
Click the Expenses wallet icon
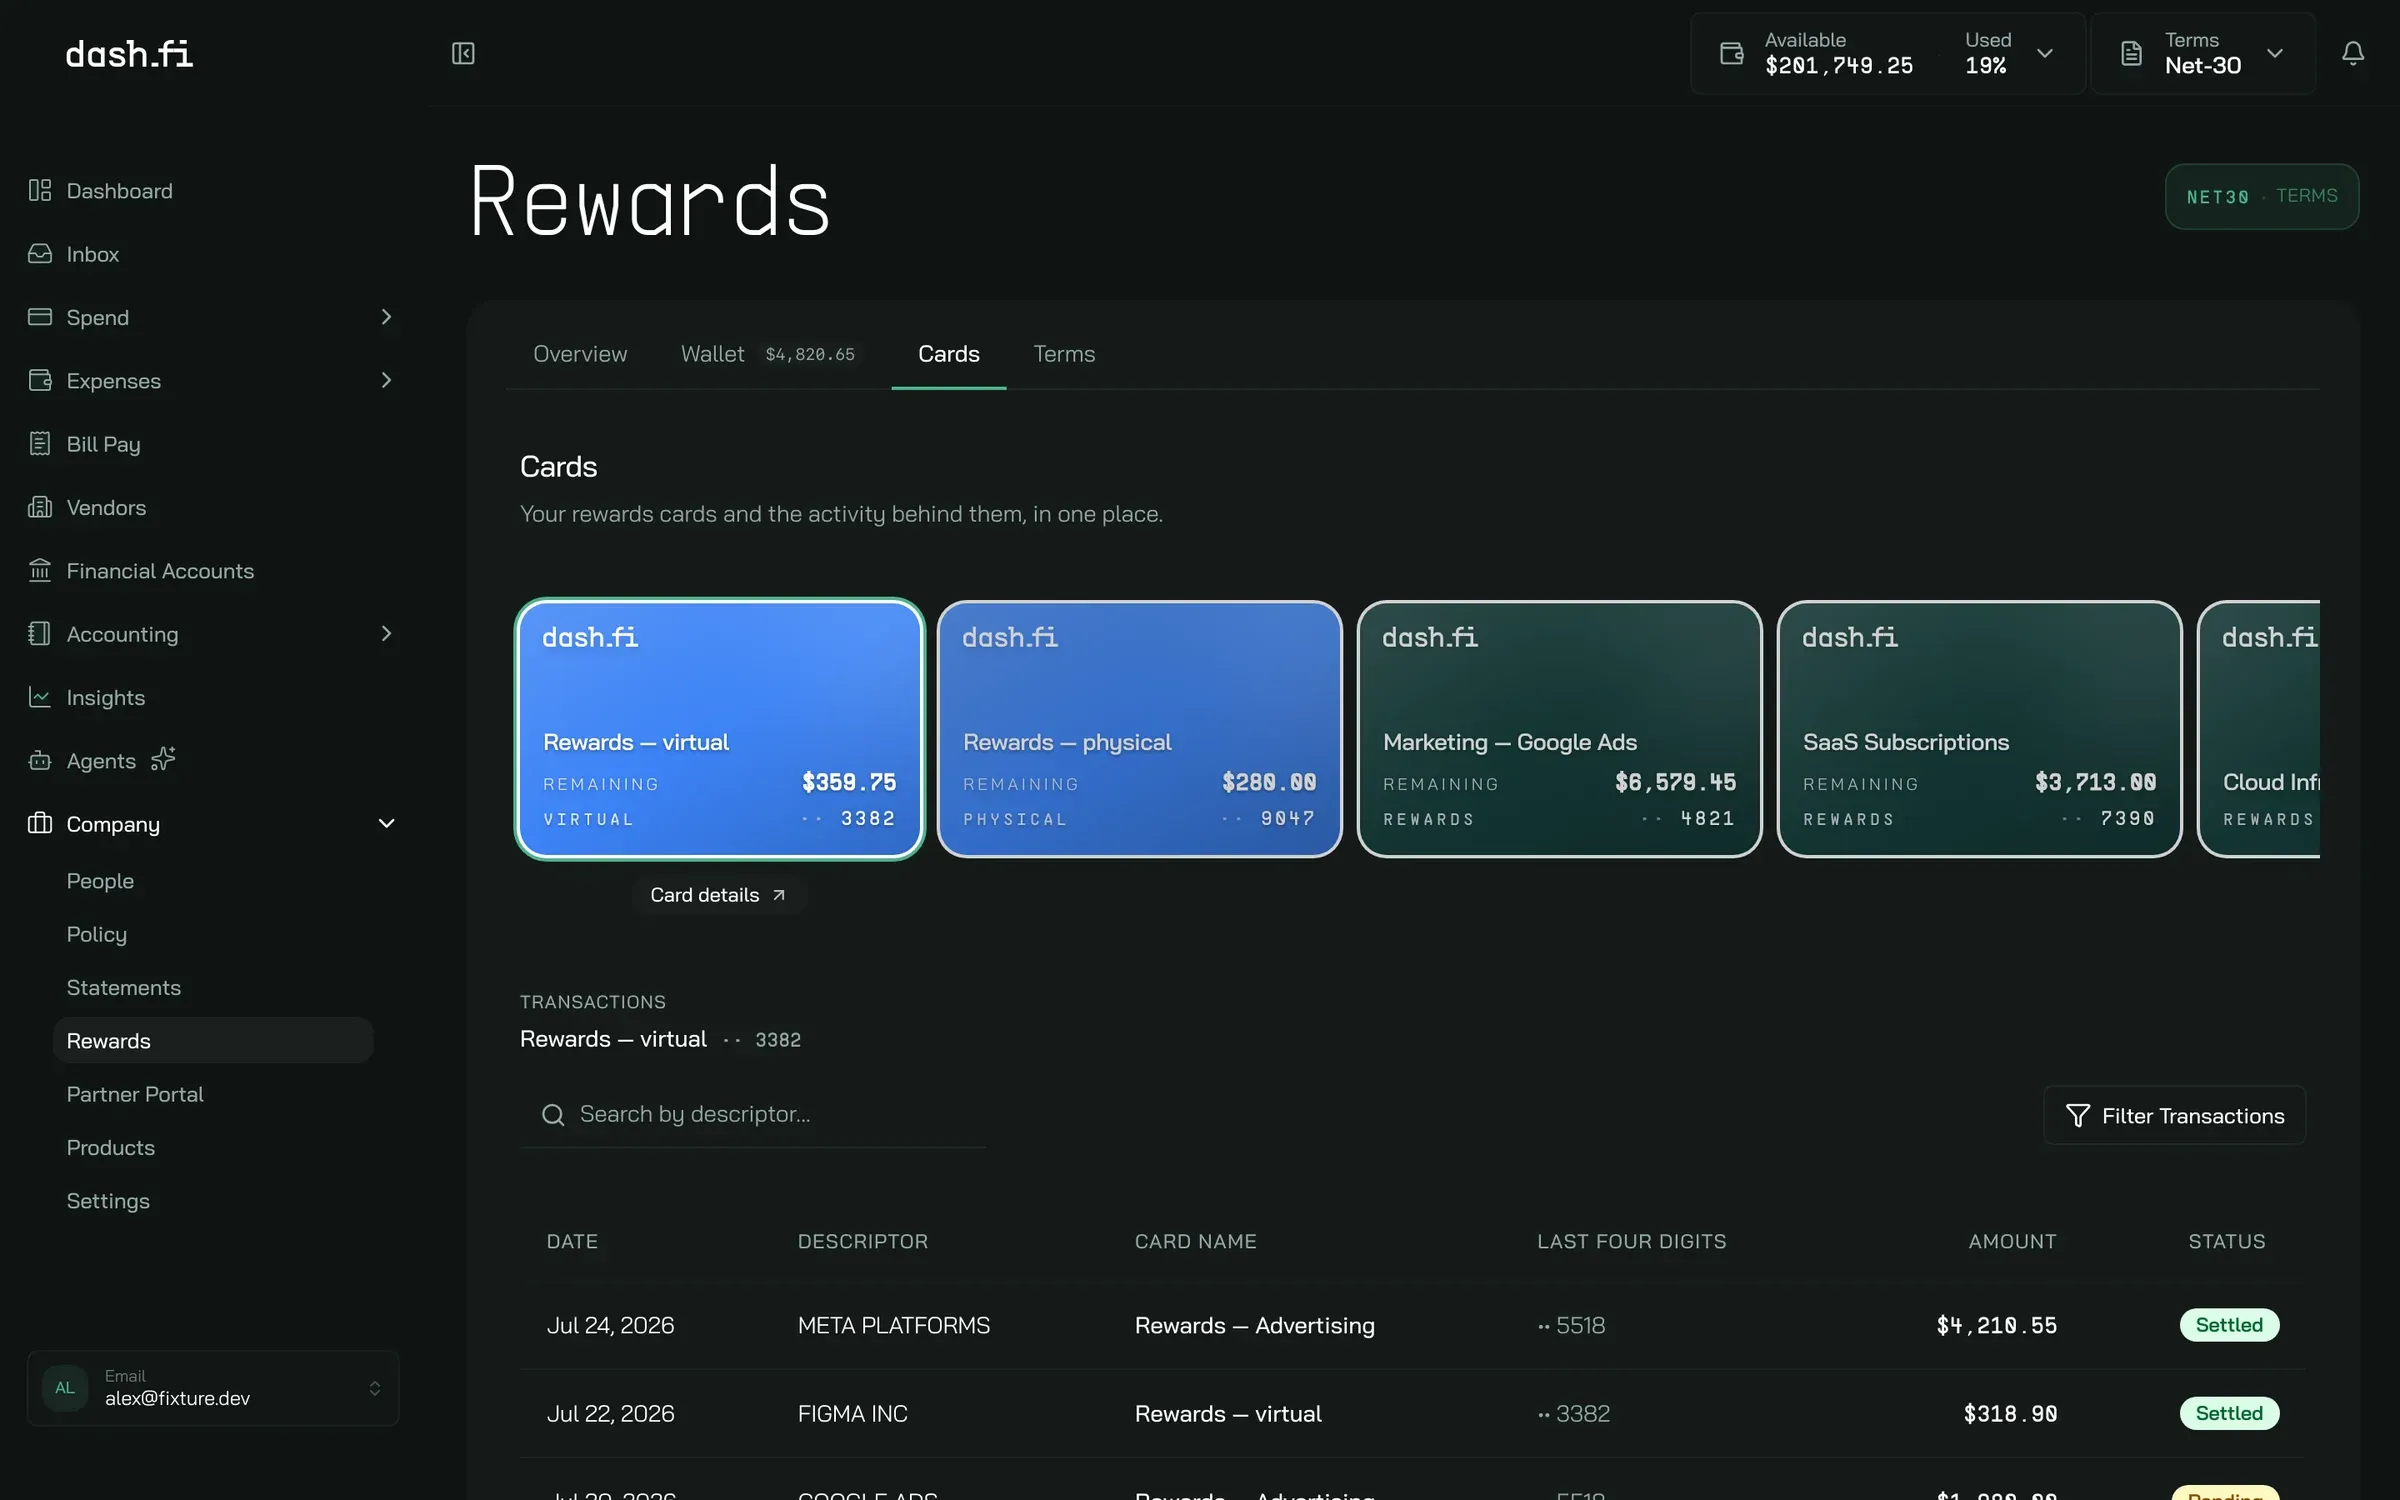tap(40, 380)
